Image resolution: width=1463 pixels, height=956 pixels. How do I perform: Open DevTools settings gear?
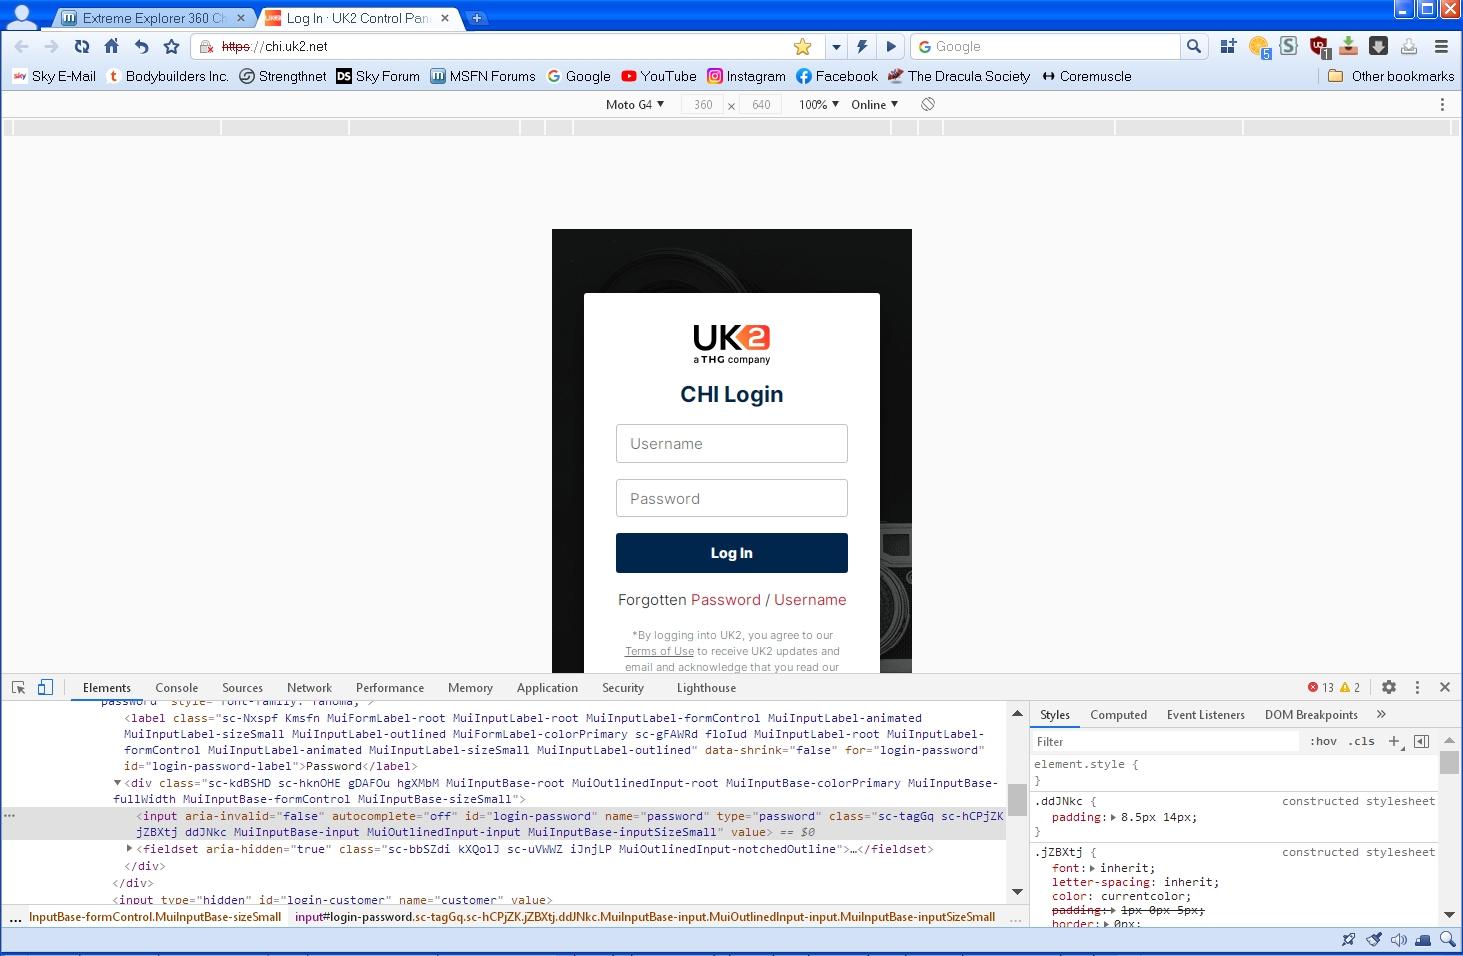(1389, 687)
